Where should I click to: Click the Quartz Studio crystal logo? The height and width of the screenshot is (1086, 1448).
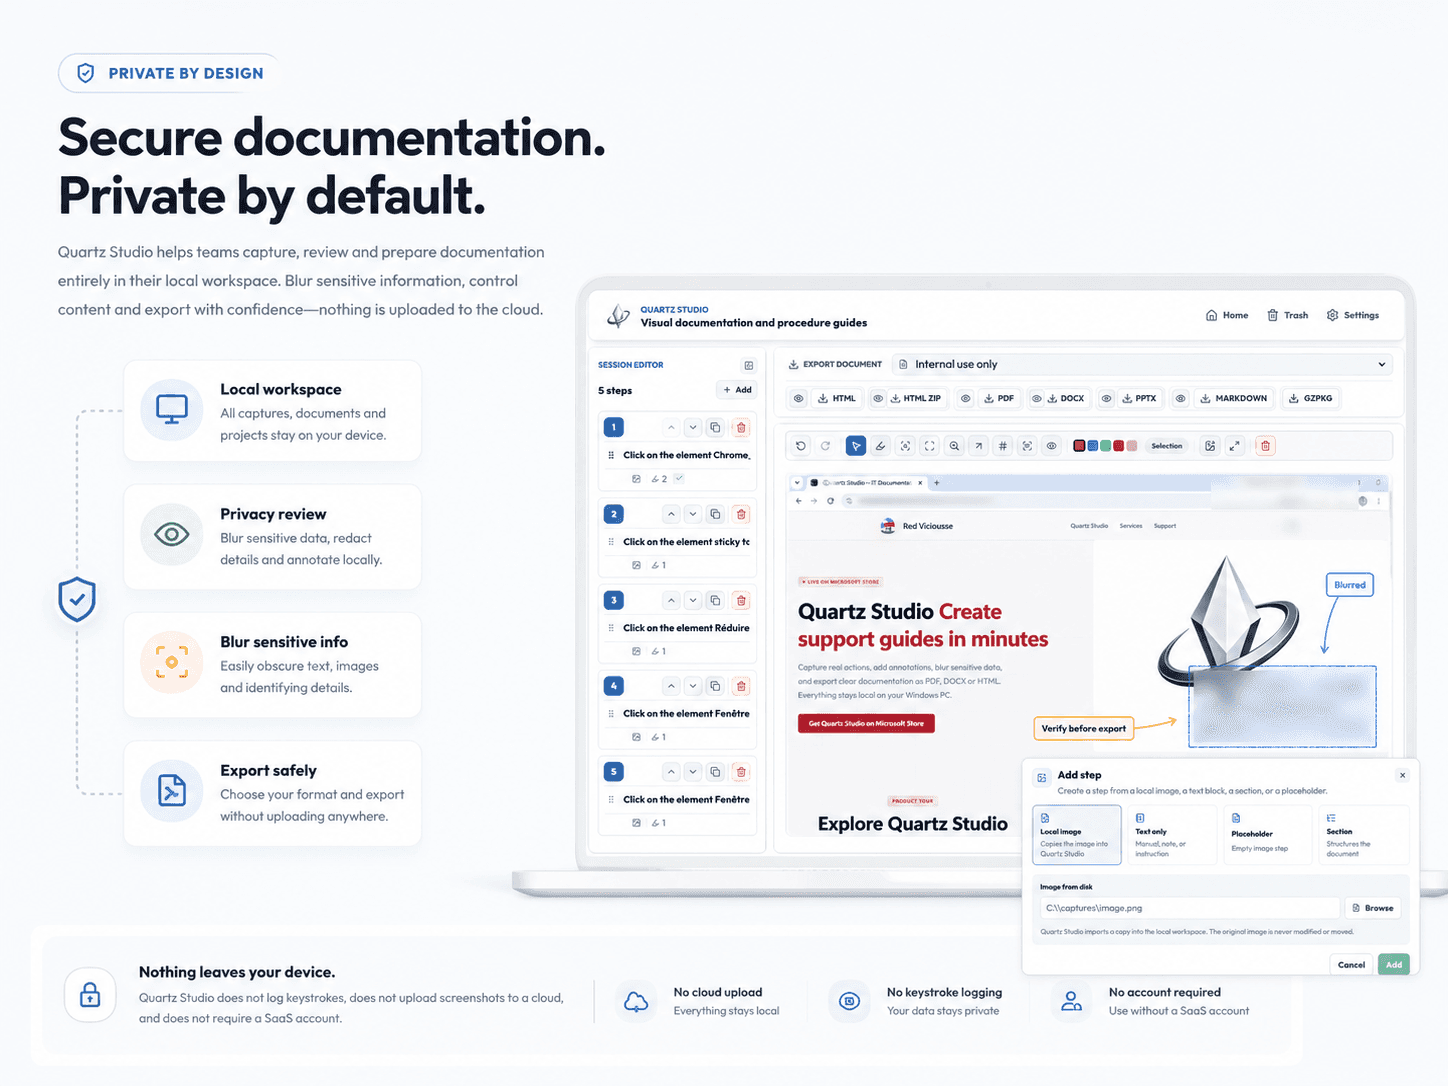pos(618,316)
